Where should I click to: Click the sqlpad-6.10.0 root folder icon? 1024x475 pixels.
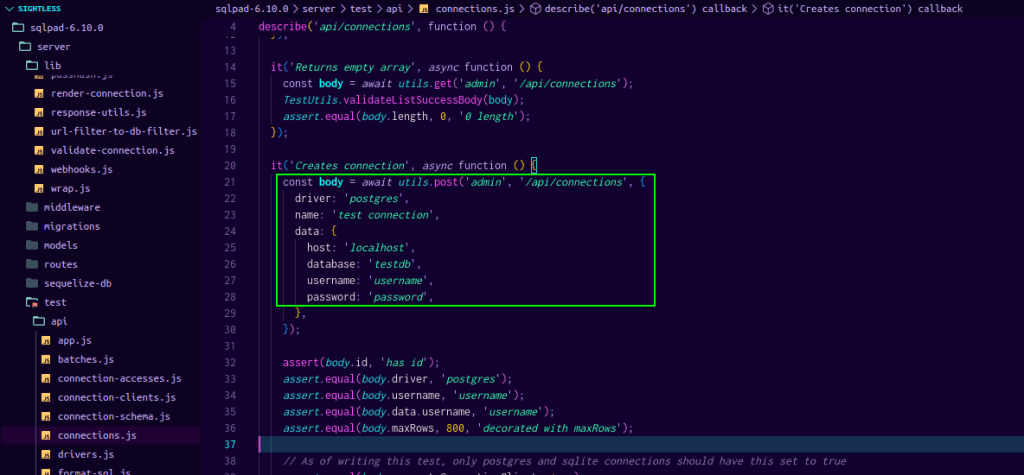[x=18, y=27]
